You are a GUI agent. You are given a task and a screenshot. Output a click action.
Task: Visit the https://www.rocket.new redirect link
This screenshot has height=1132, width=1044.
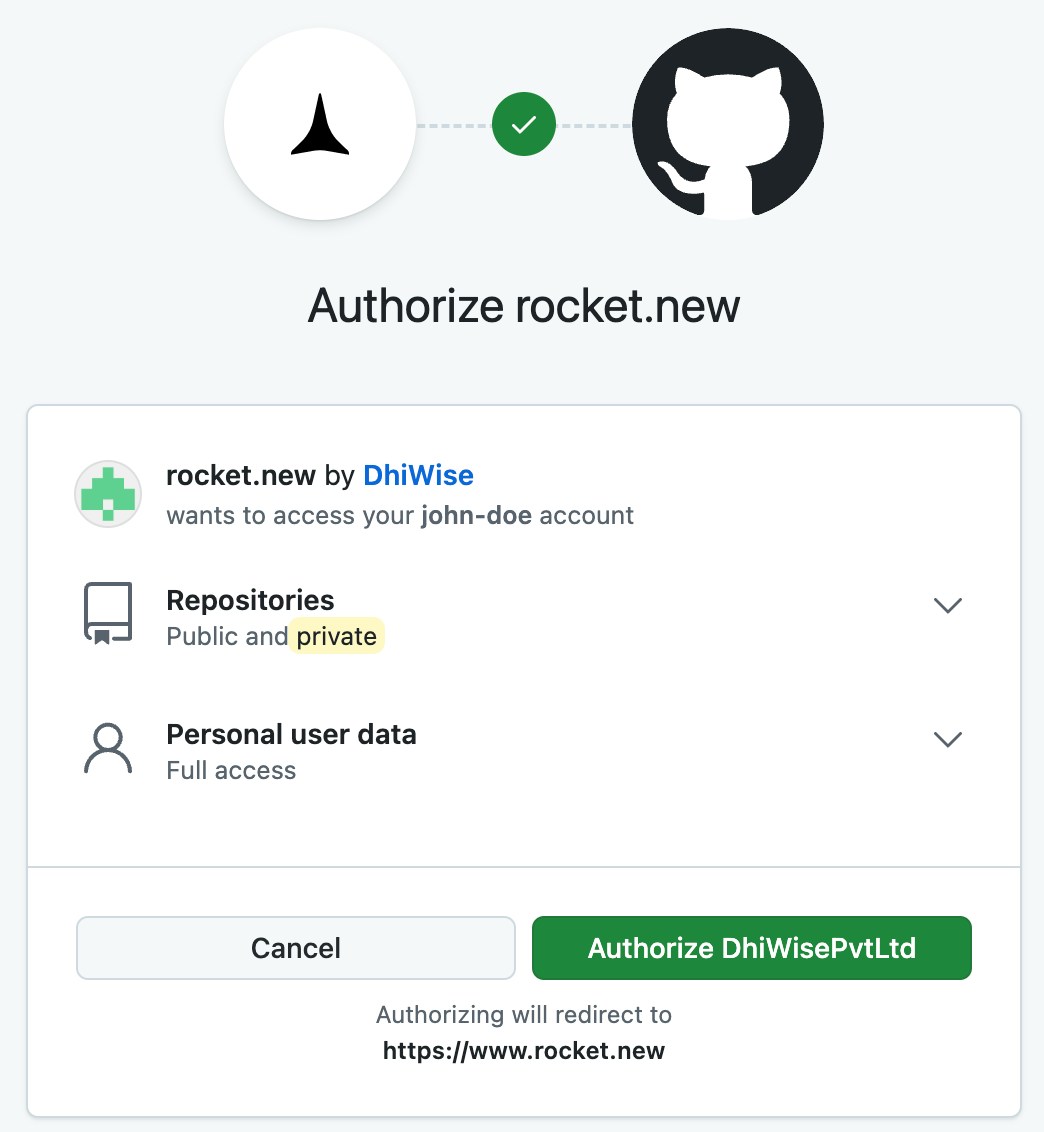coord(526,1050)
